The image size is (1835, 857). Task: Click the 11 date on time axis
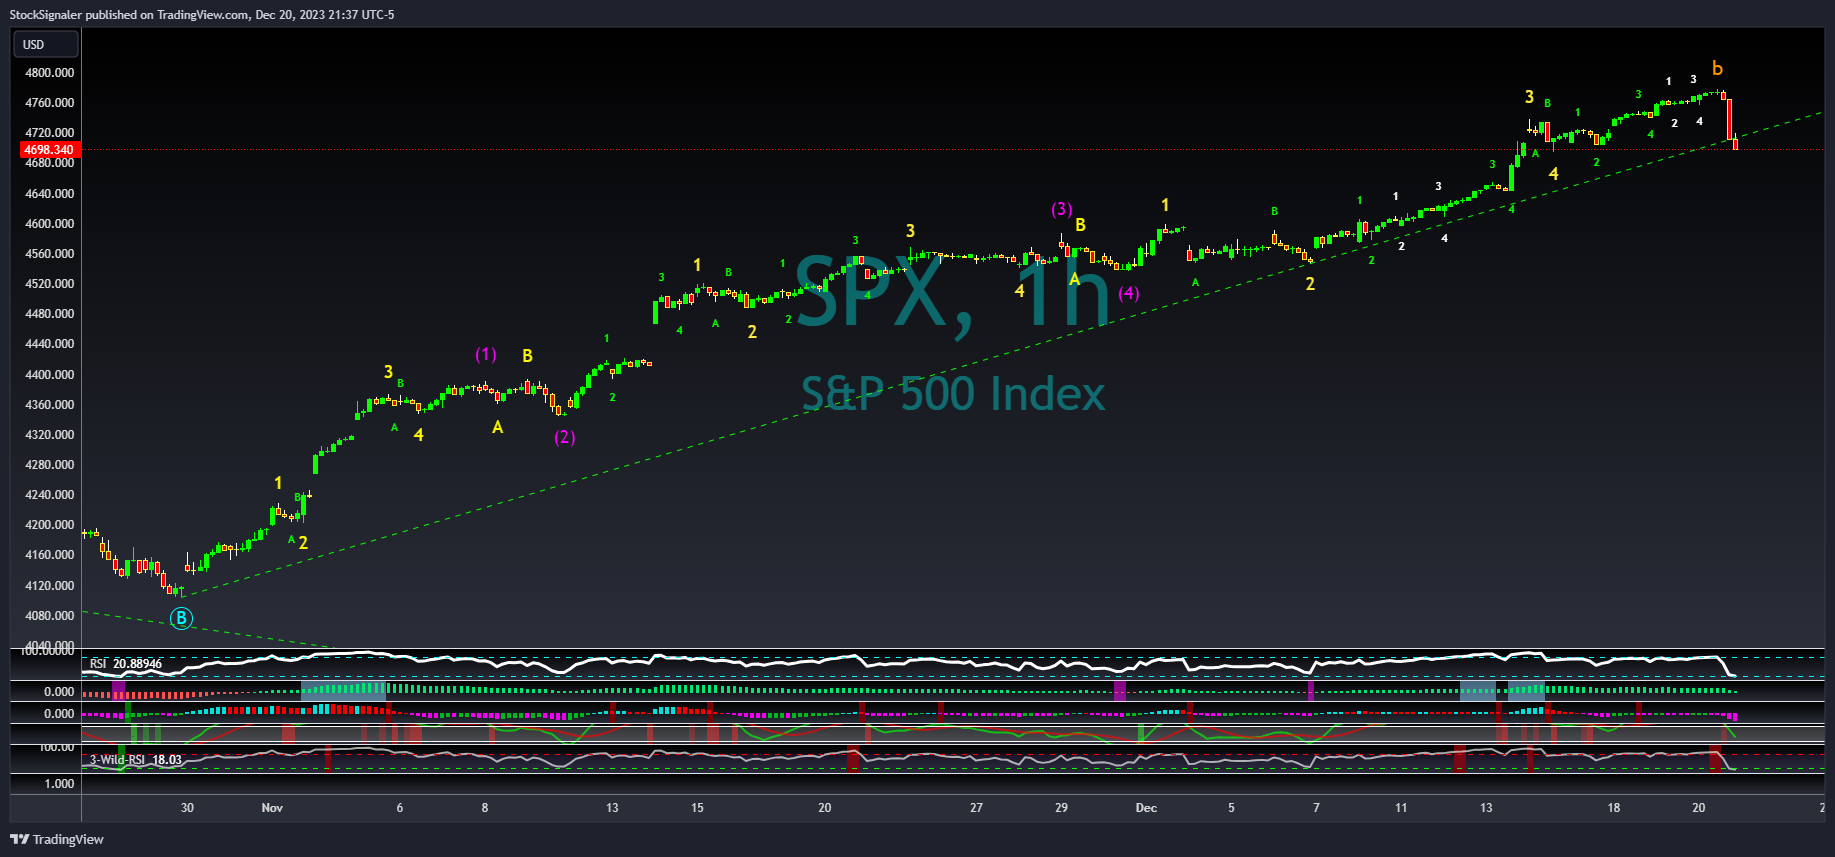pyautogui.click(x=1401, y=808)
